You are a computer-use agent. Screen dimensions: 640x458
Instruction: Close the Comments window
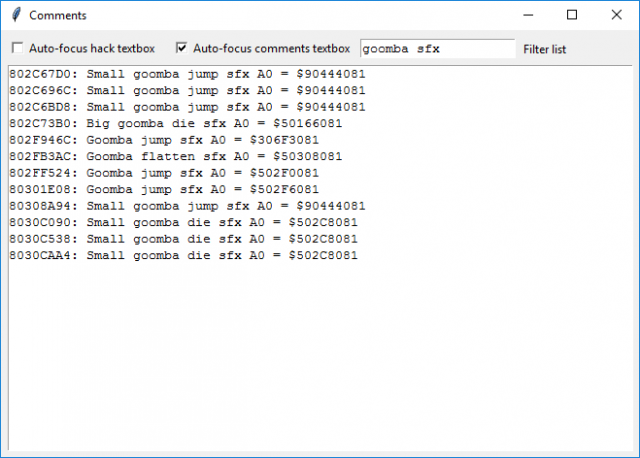point(616,15)
